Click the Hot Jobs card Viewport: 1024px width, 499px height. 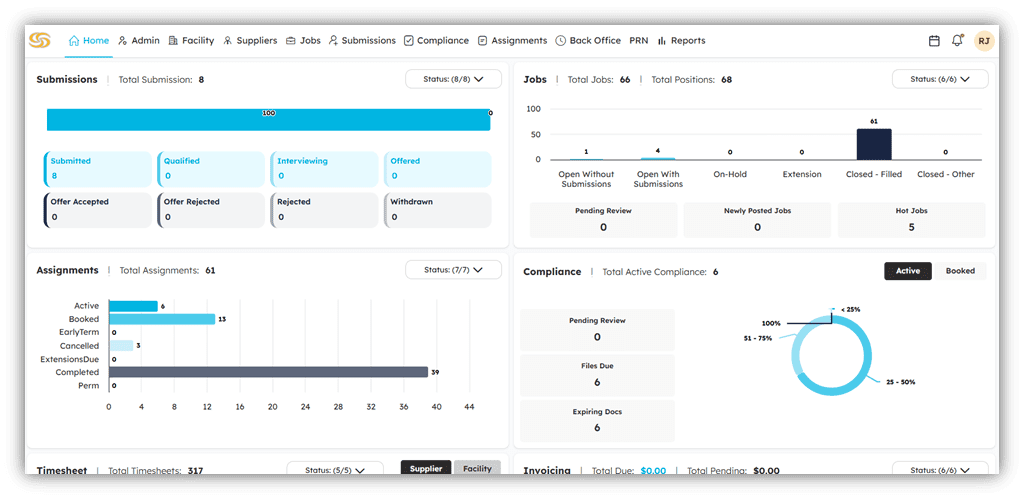click(911, 220)
